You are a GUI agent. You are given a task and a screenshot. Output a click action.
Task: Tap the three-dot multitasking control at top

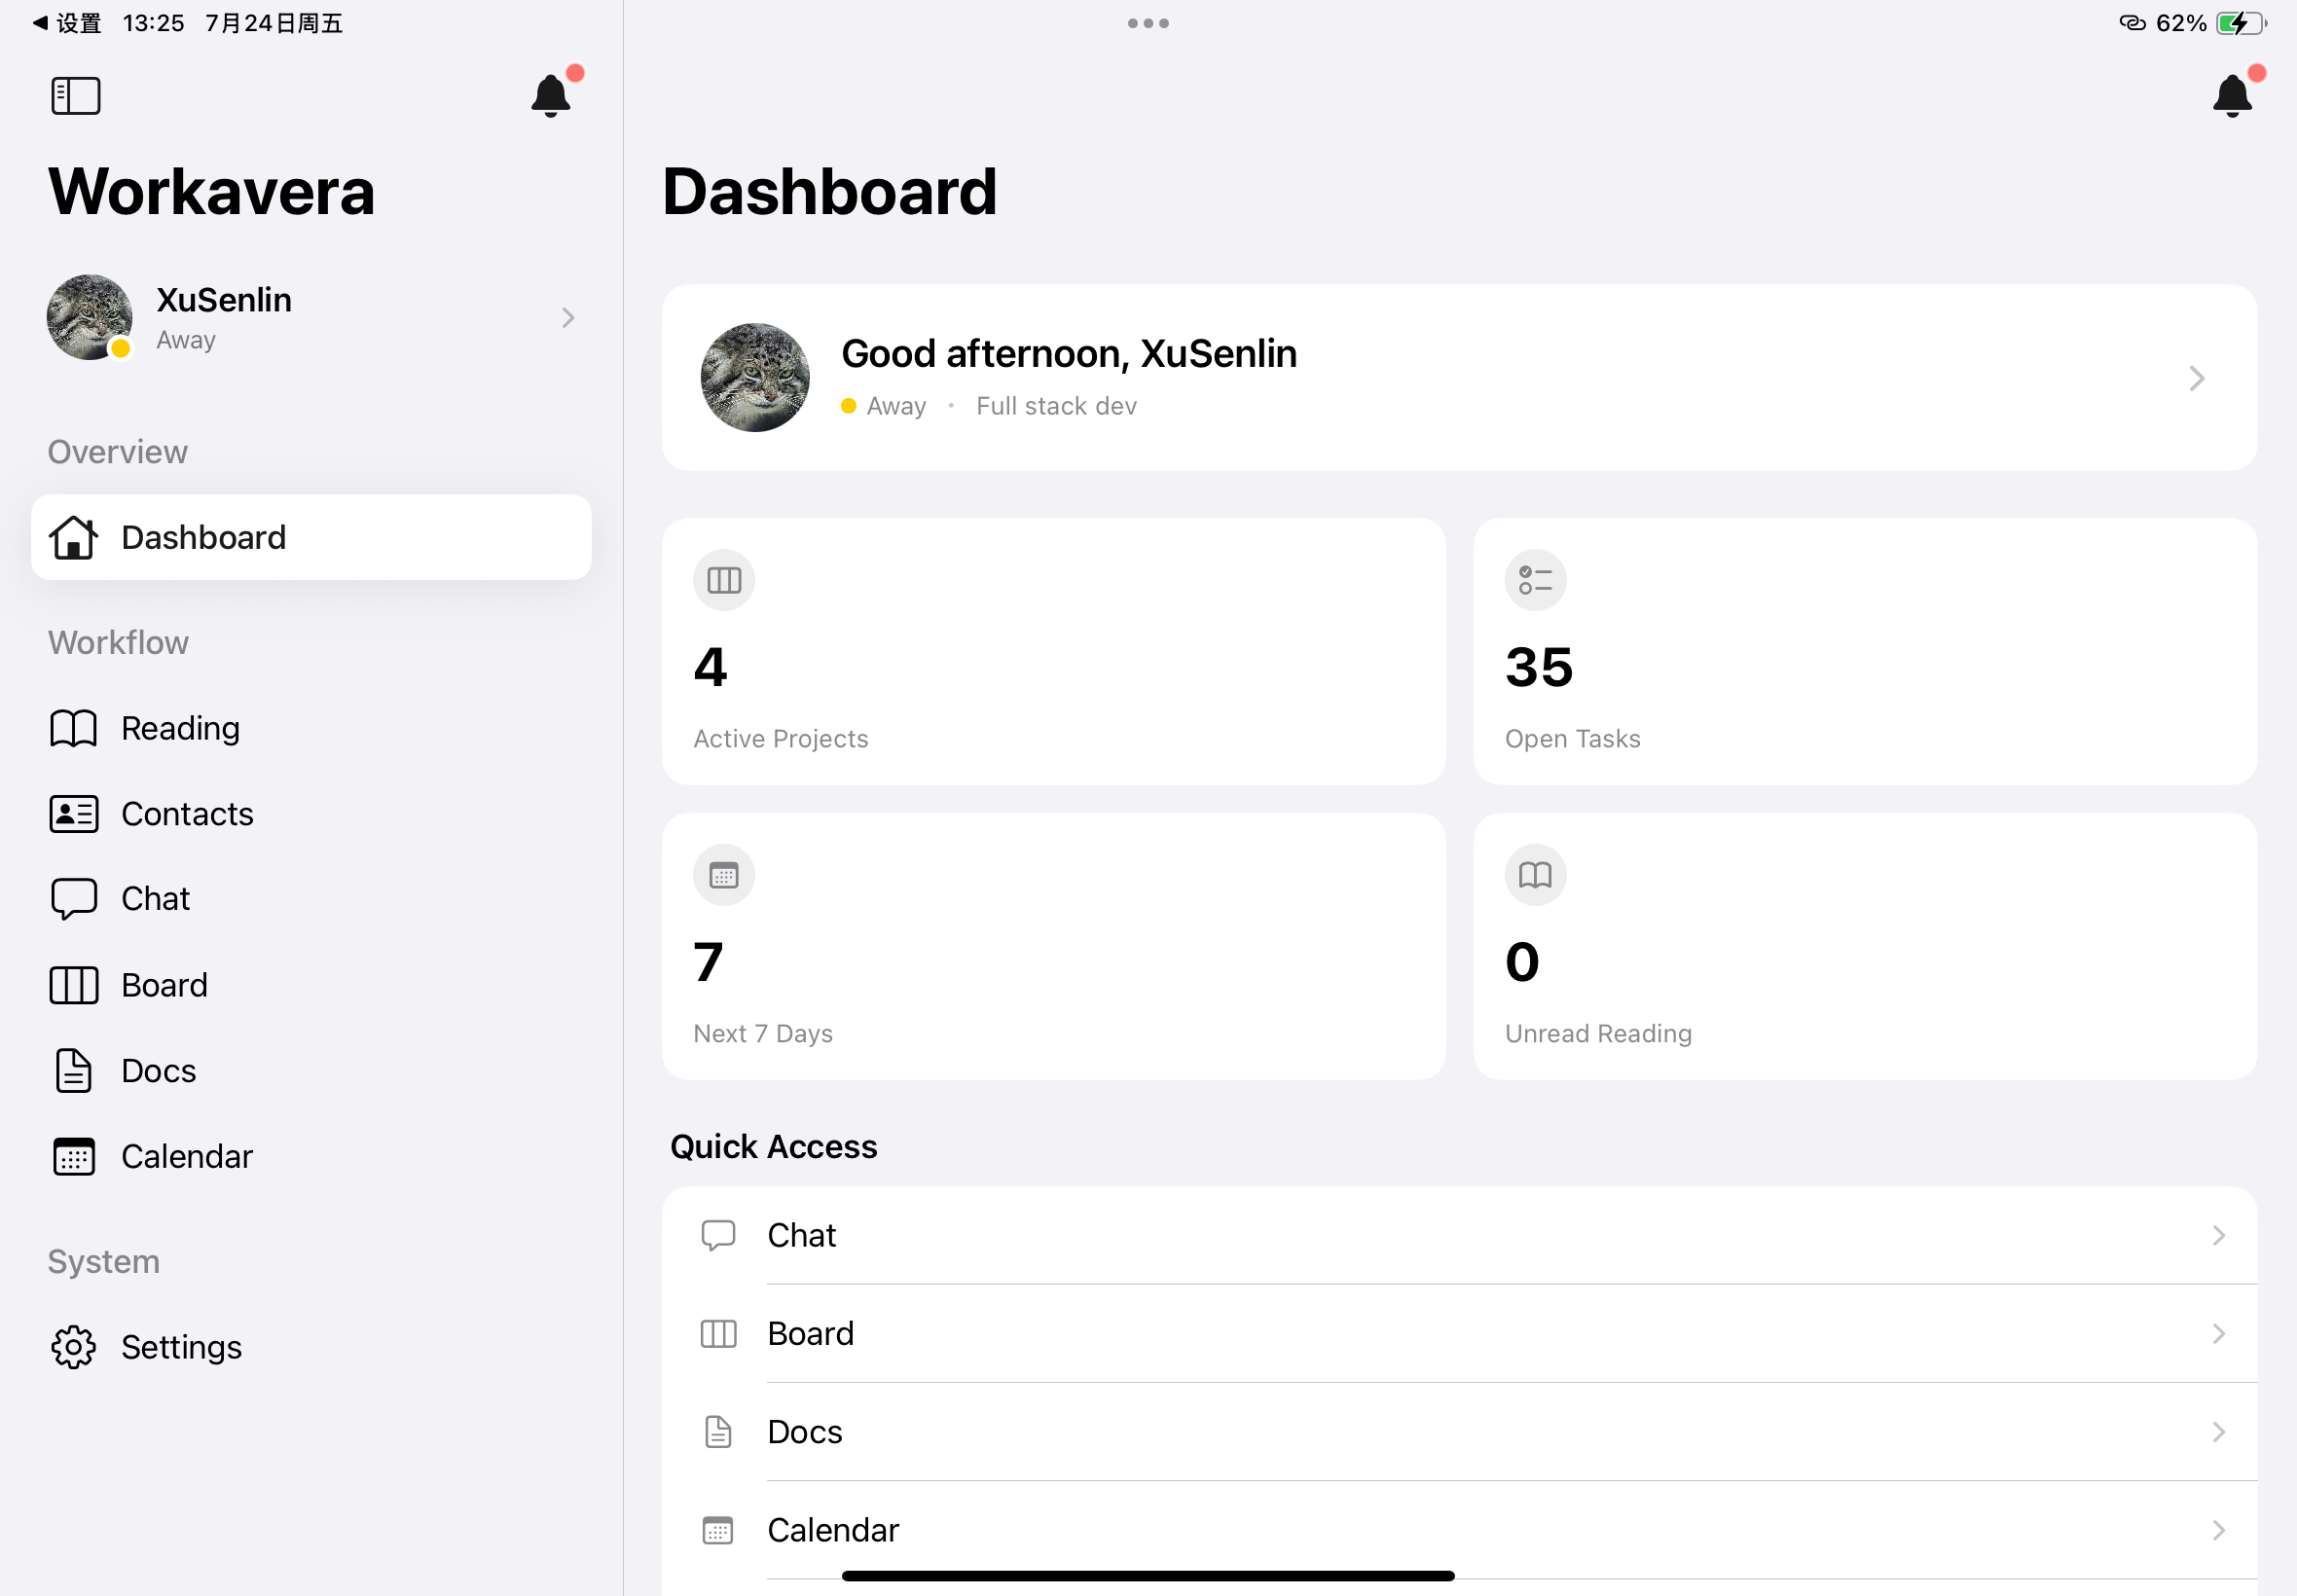tap(1148, 23)
